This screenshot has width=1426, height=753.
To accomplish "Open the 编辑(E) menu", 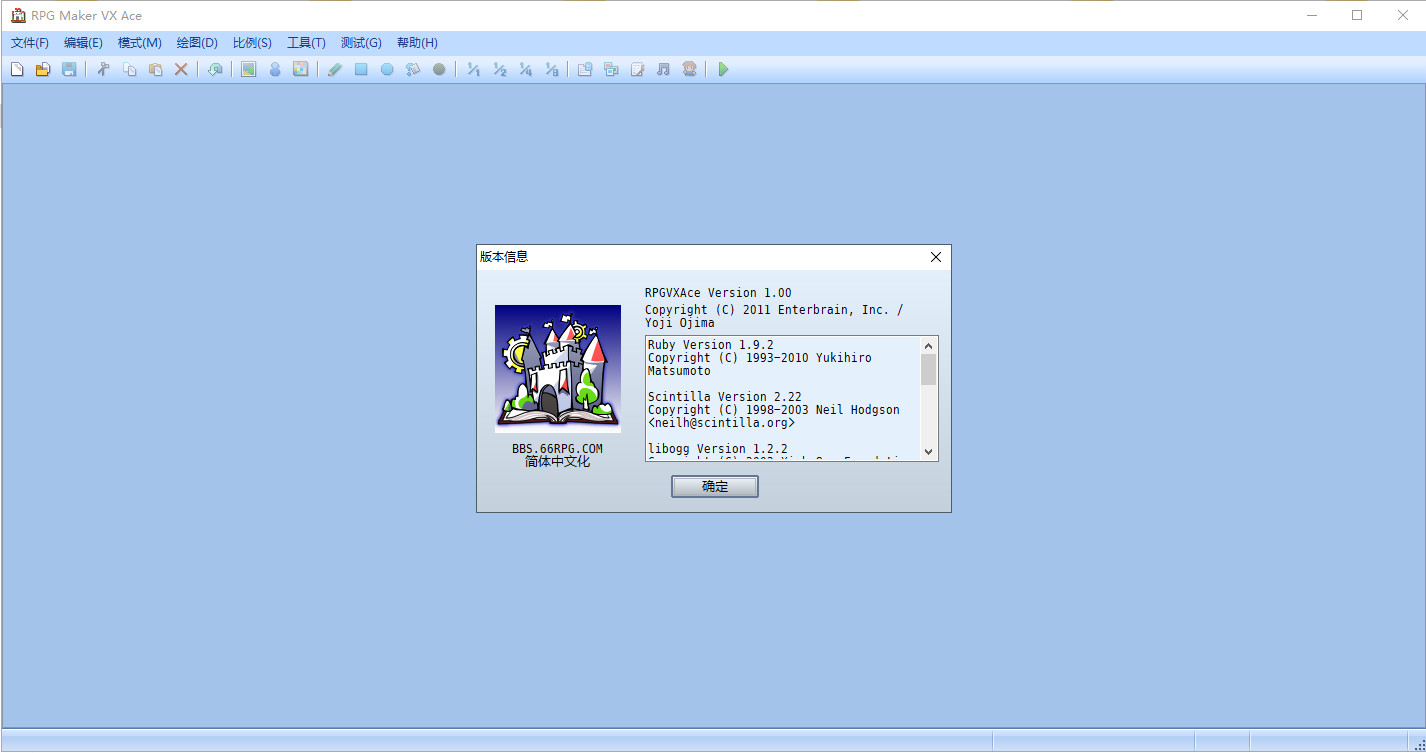I will click(x=83, y=43).
